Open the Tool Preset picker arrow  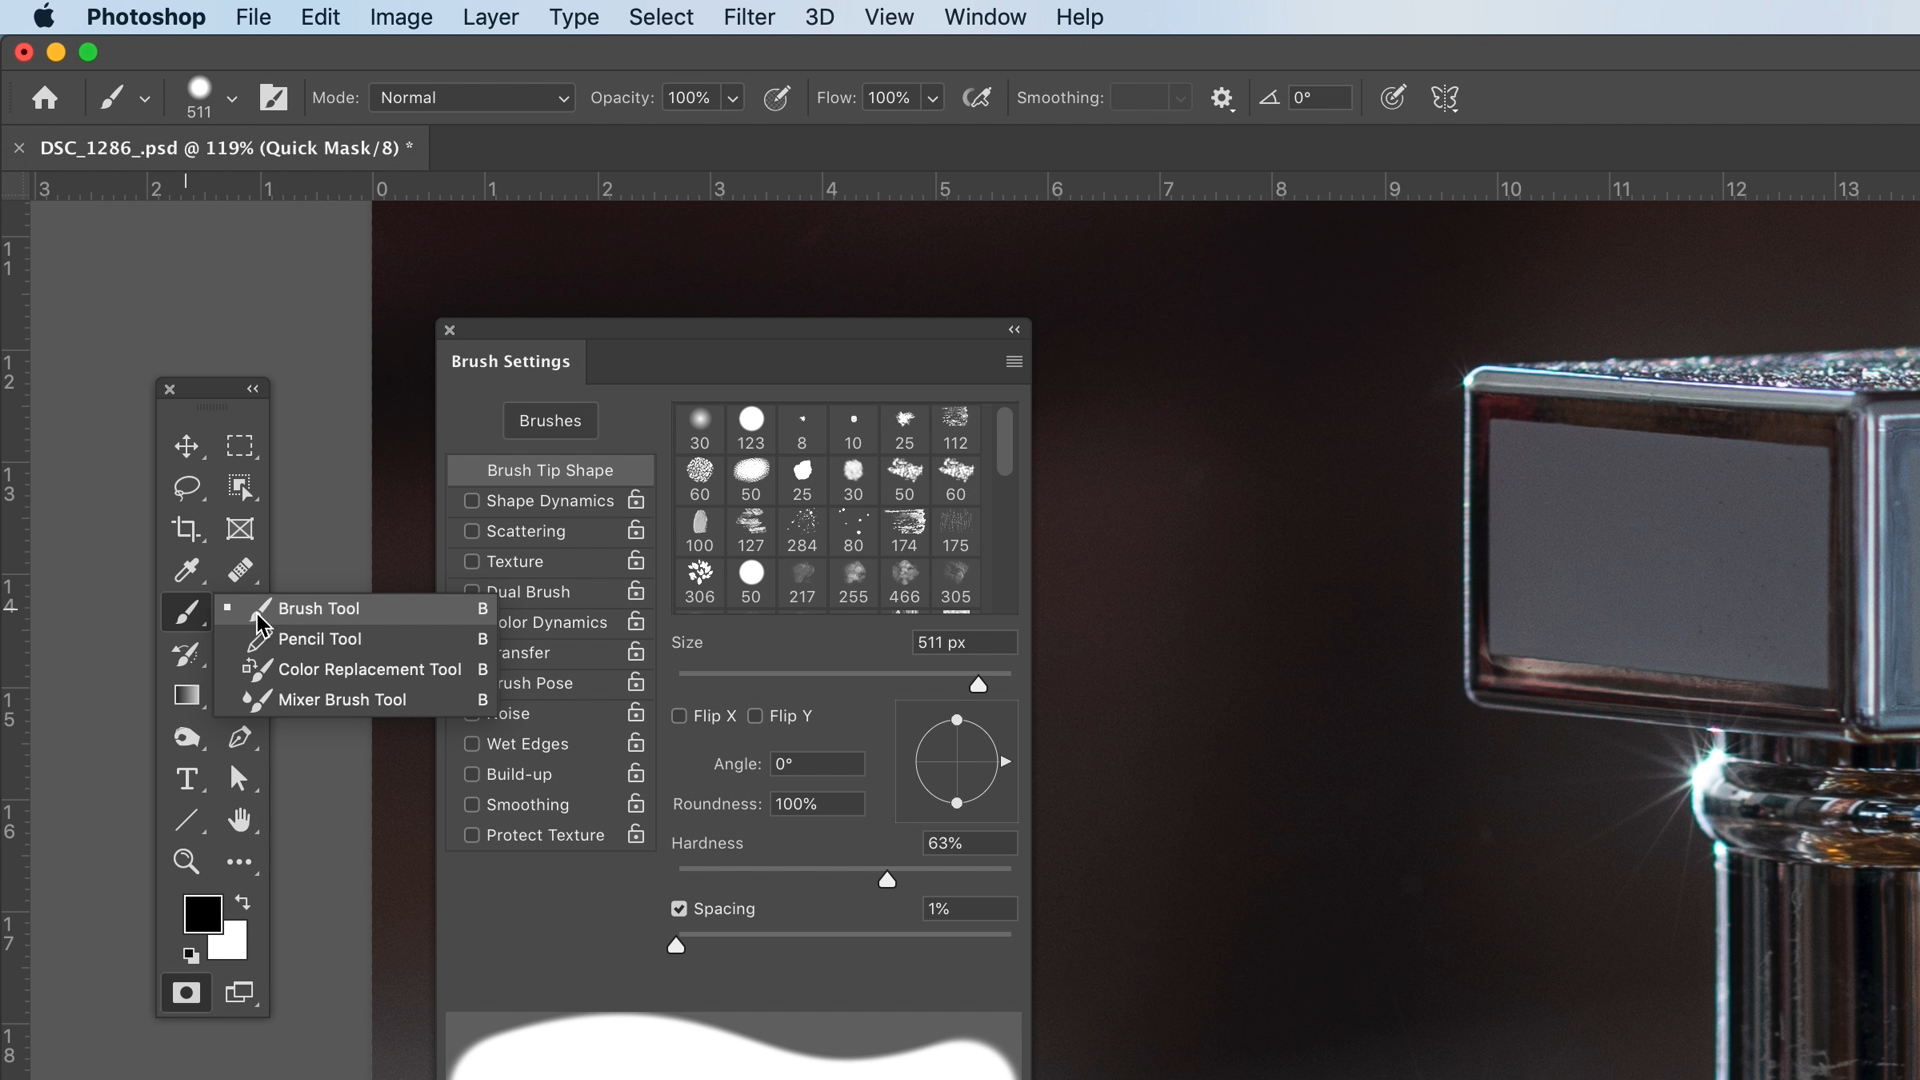tap(145, 98)
